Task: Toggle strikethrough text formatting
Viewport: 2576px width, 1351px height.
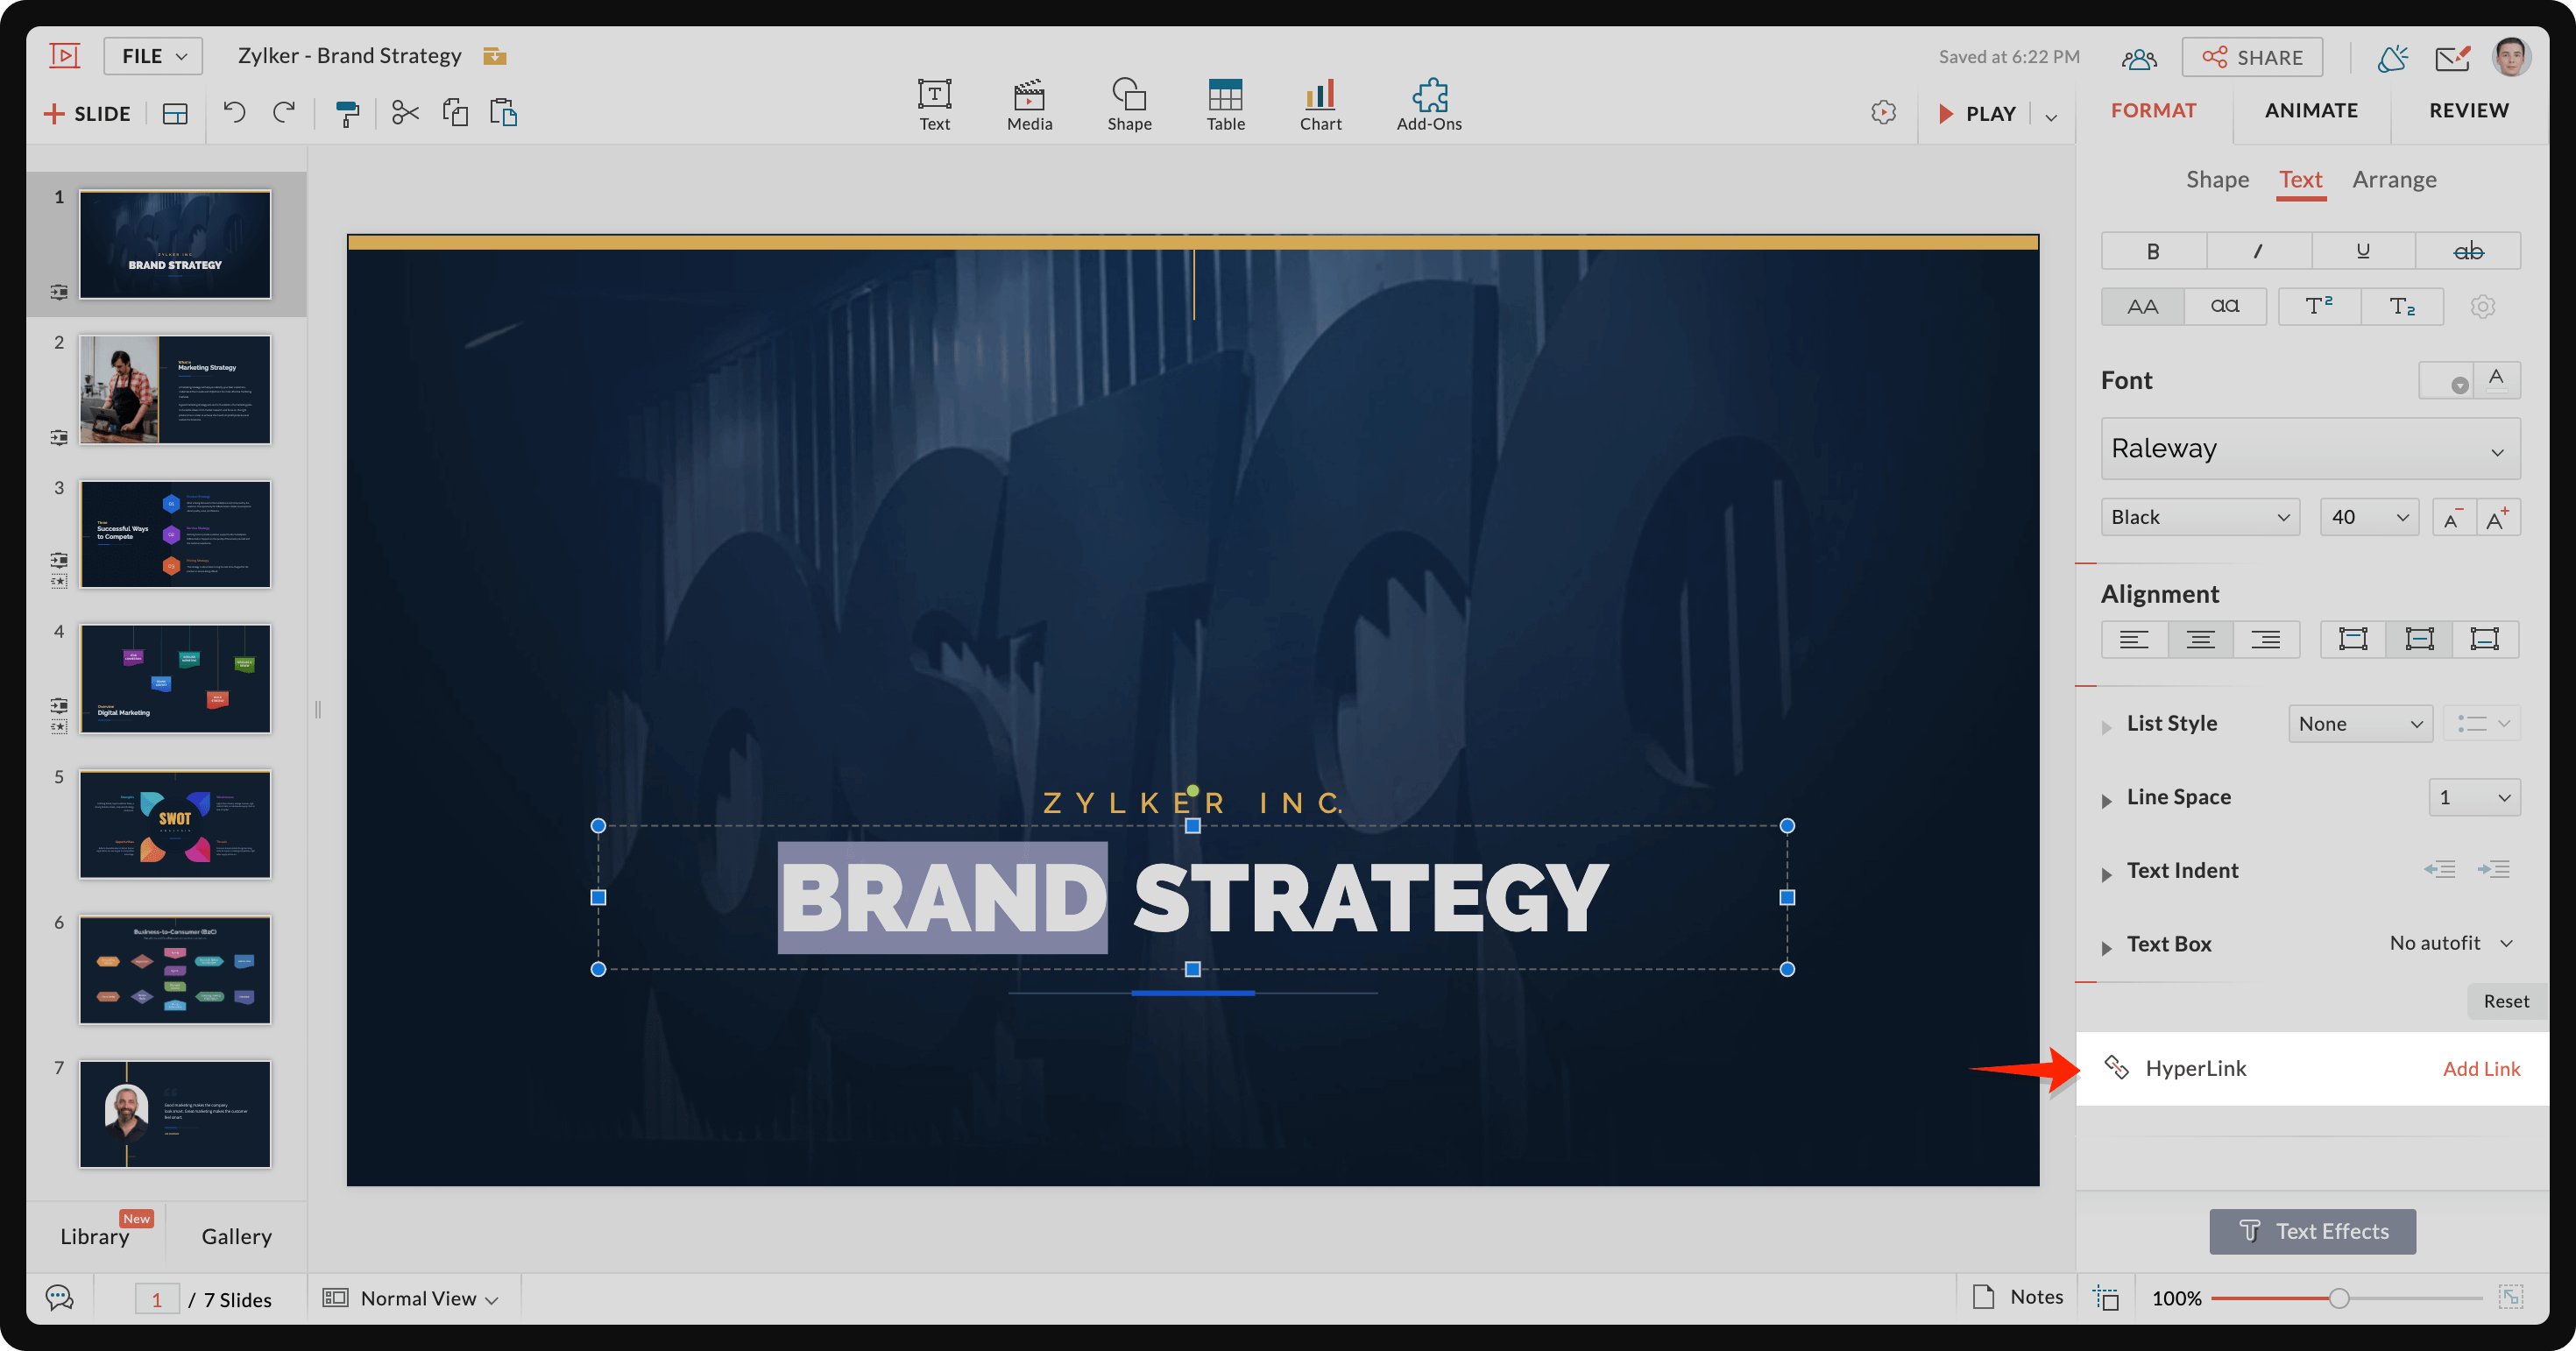Action: tap(2467, 251)
